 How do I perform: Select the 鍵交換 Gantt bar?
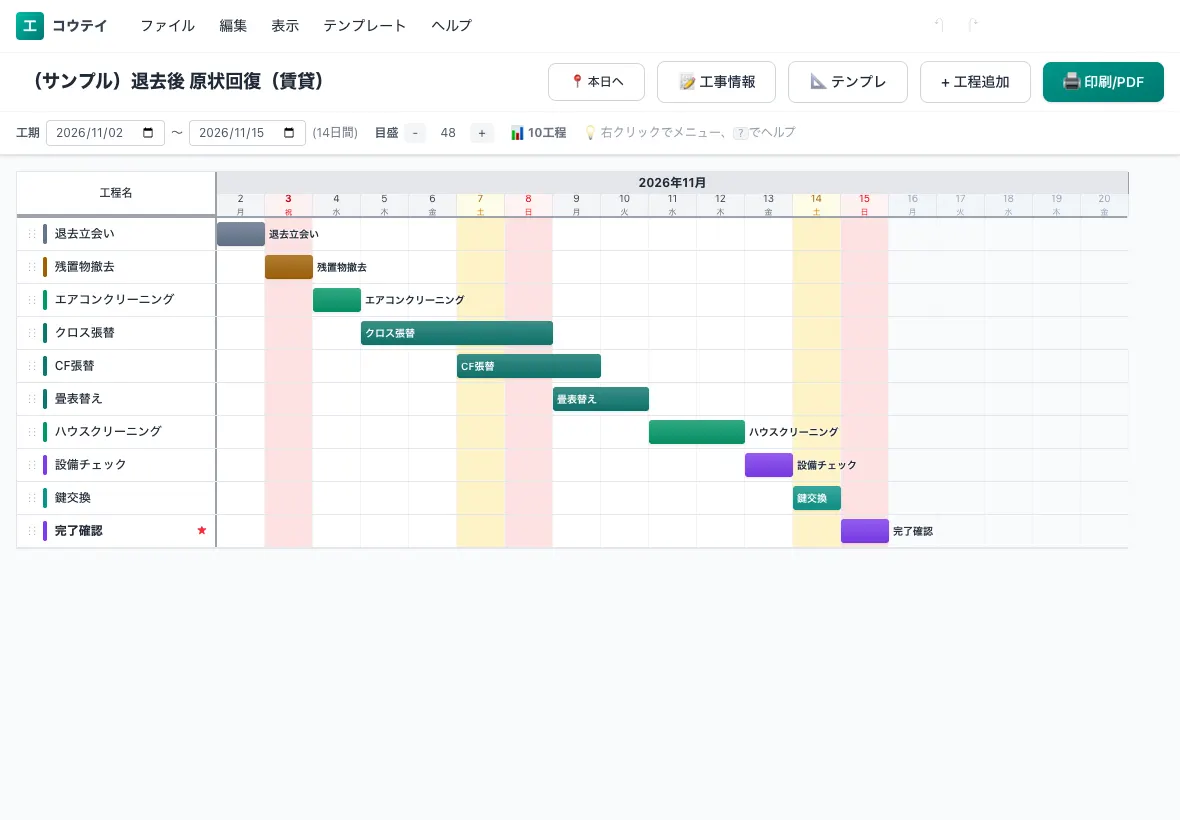point(817,498)
